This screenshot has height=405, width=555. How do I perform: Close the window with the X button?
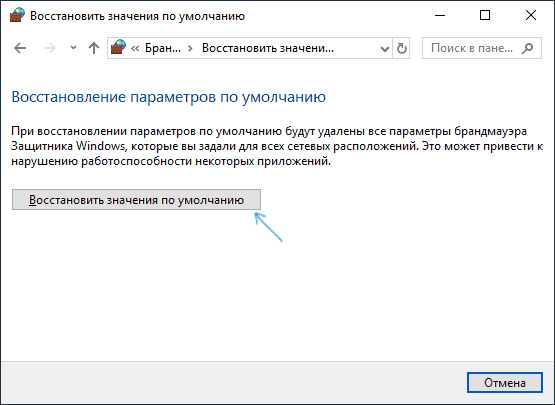point(531,16)
